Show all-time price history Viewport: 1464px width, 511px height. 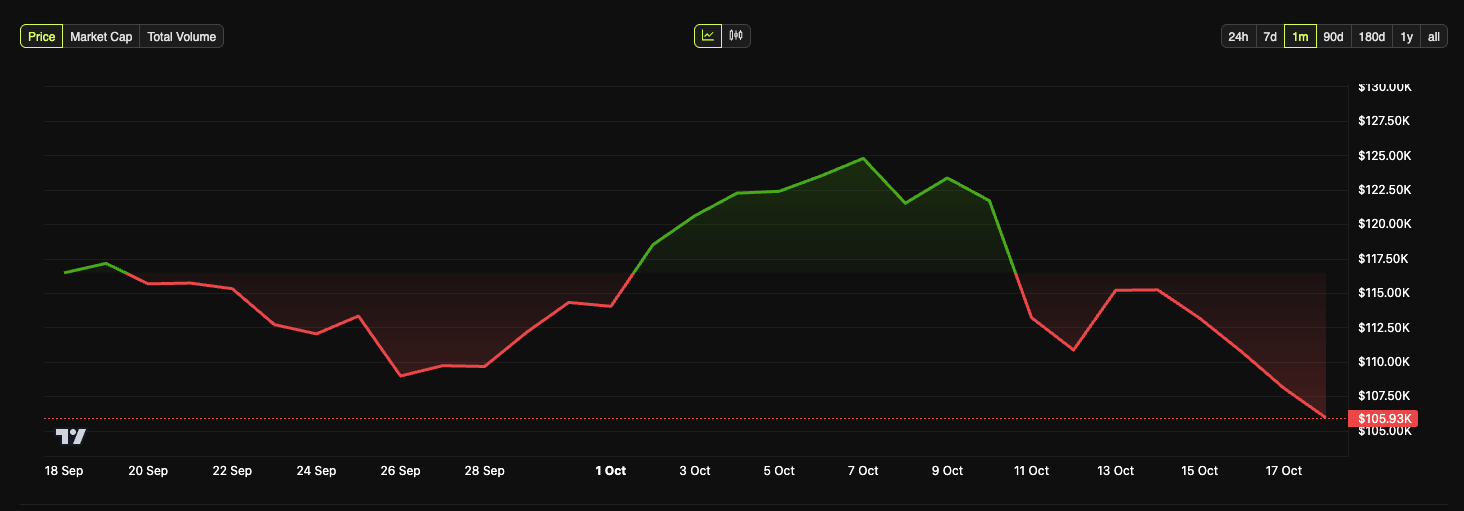[1433, 37]
